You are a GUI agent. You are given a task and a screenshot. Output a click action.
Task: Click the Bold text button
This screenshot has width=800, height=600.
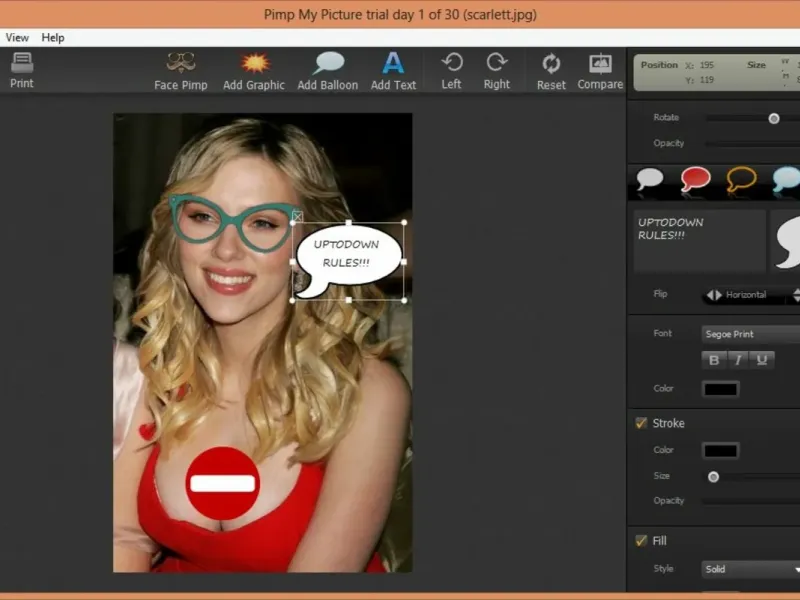[x=714, y=360]
